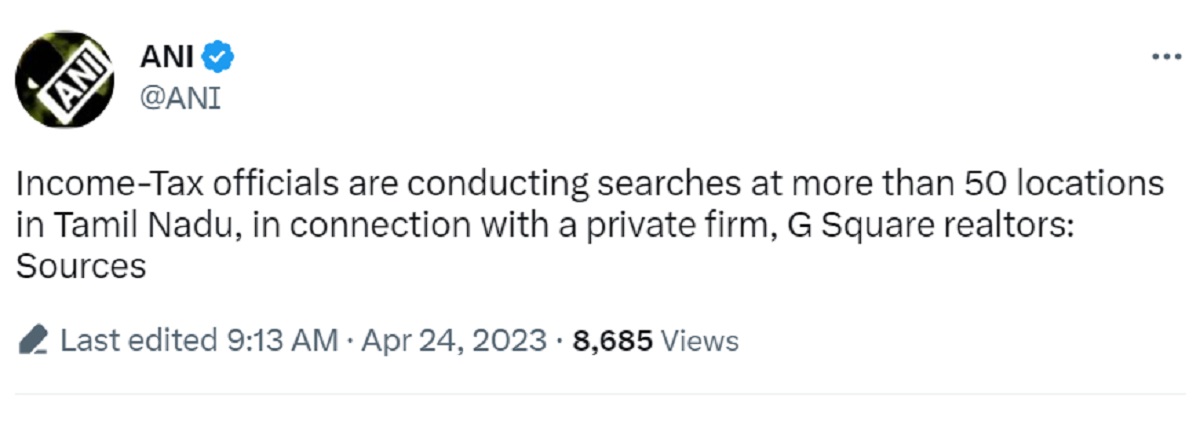View edit history via Last edited

point(136,341)
